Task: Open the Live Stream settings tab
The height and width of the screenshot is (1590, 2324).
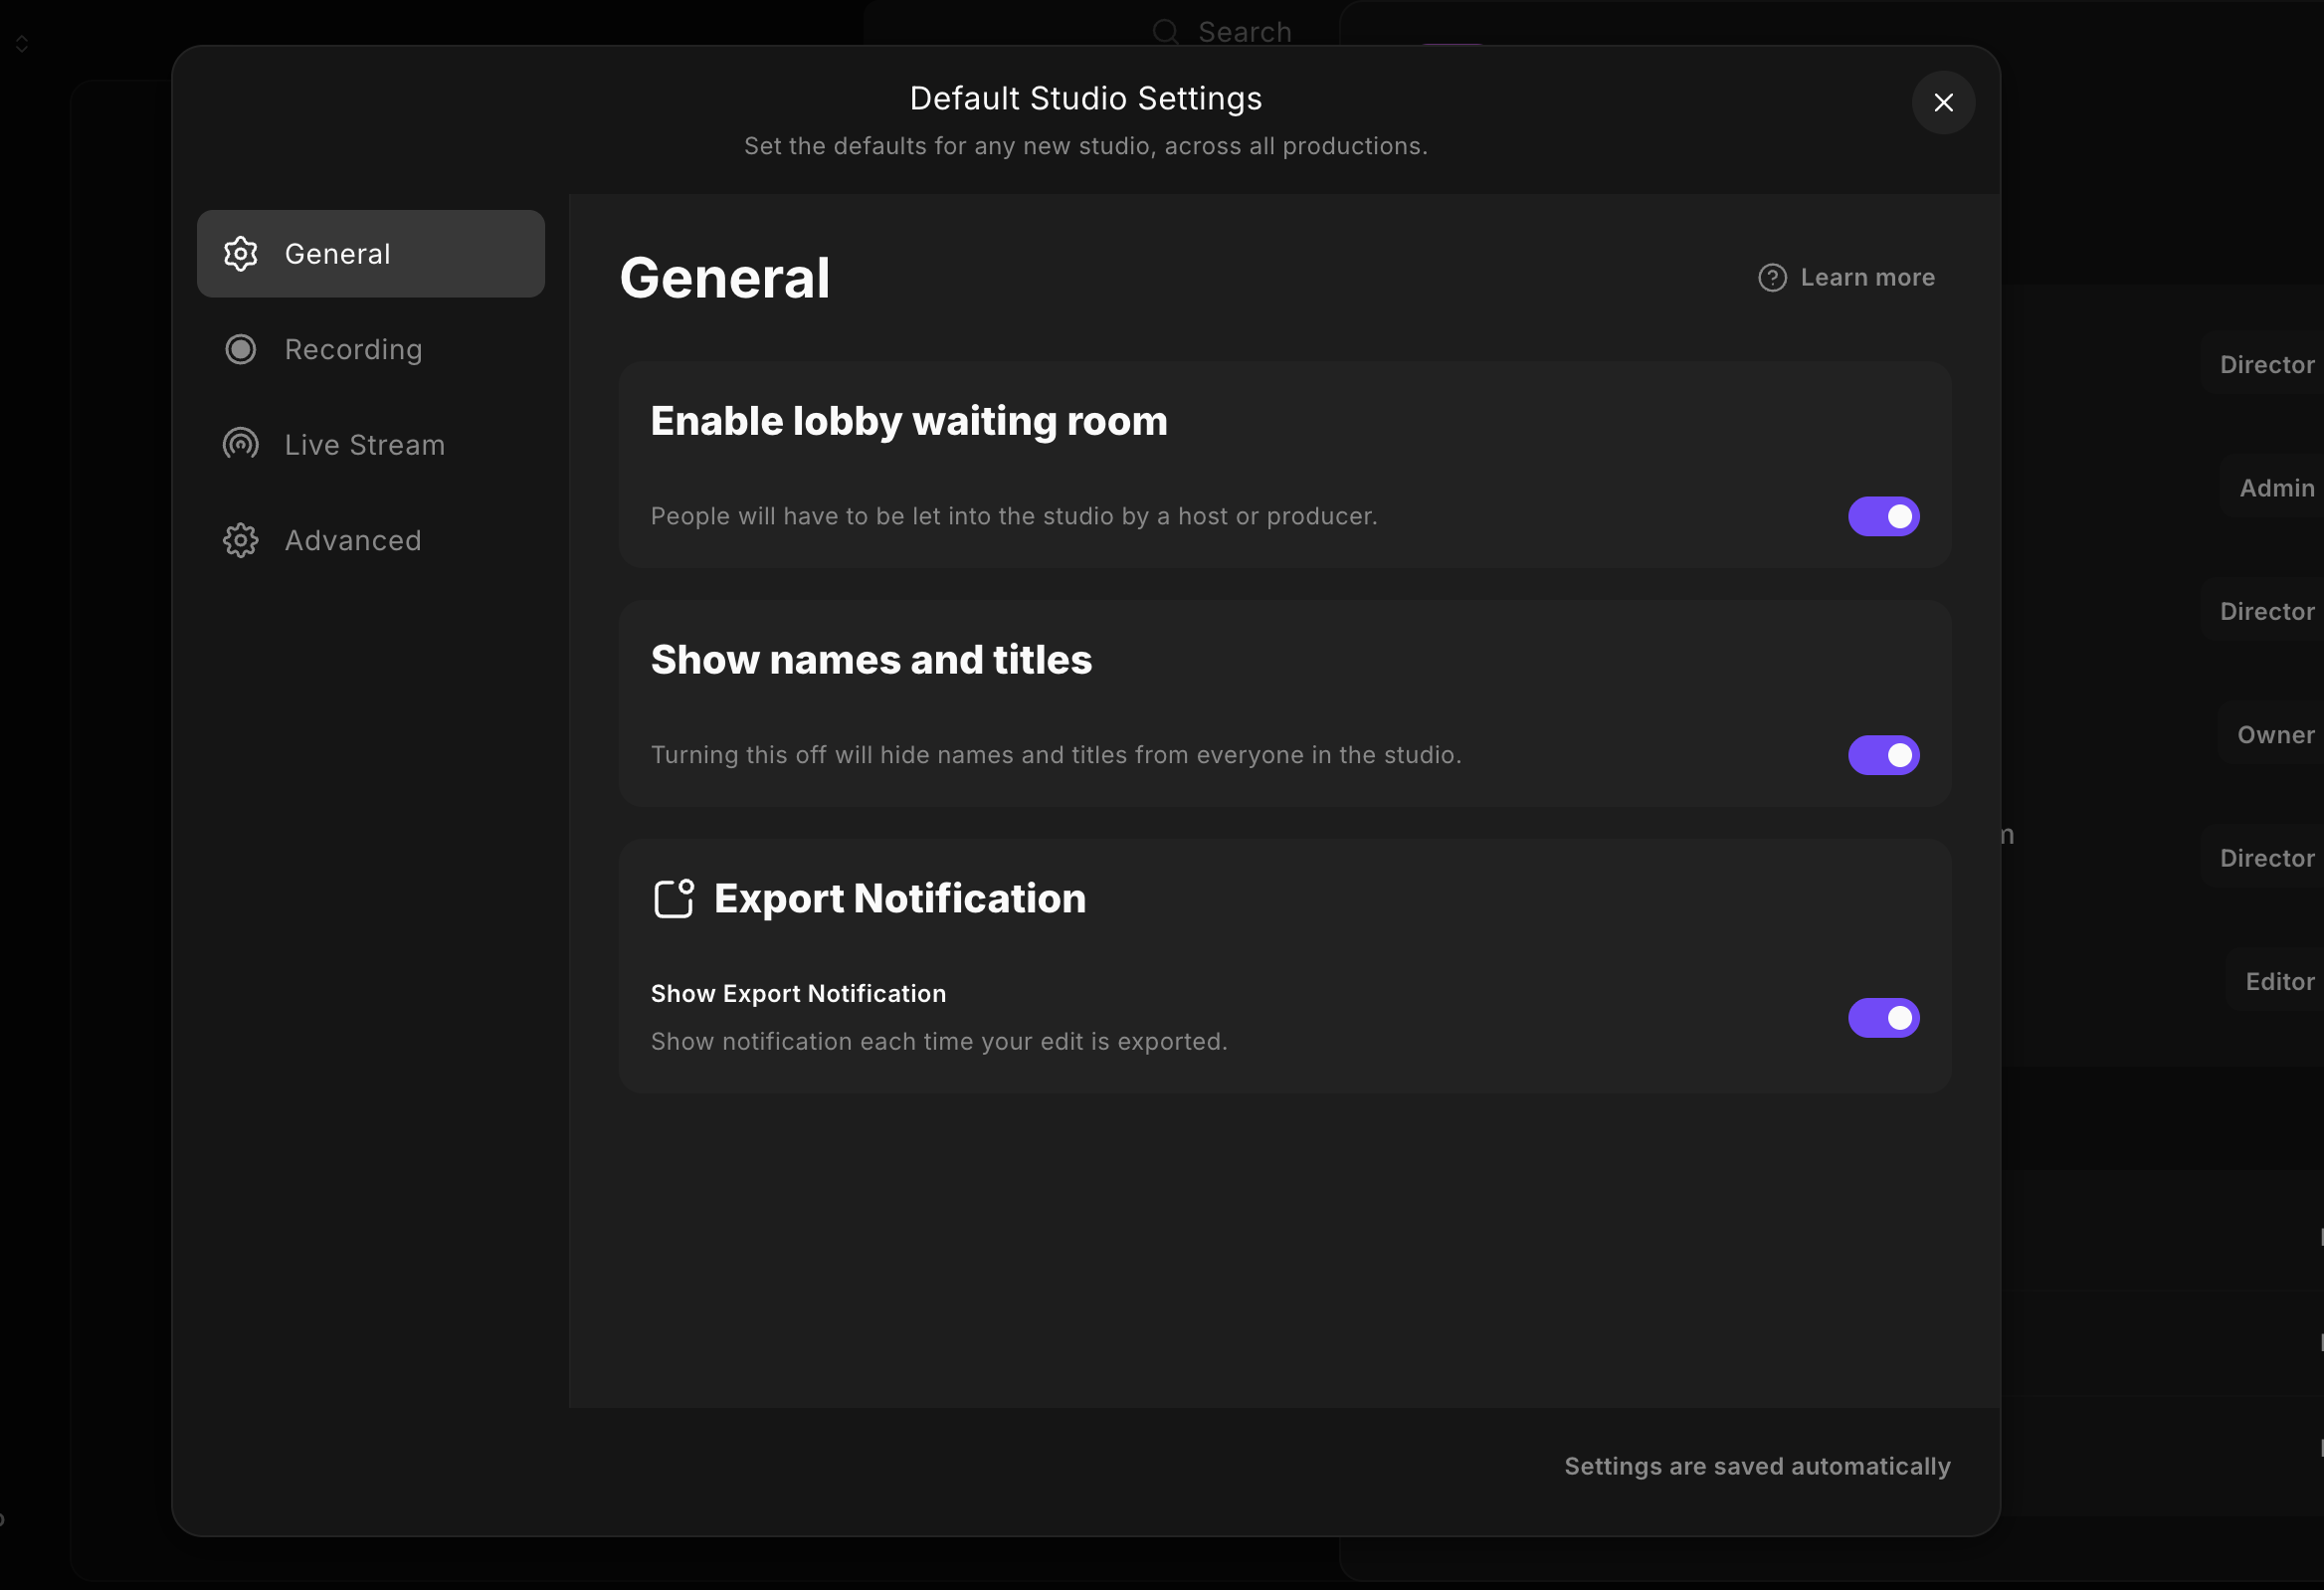Action: (x=370, y=444)
